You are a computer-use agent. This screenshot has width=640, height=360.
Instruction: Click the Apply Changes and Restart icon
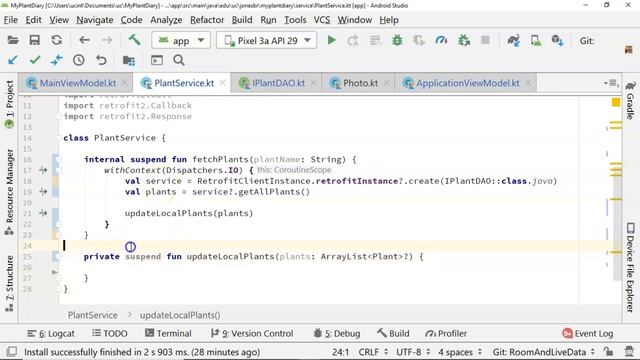pyautogui.click(x=353, y=40)
